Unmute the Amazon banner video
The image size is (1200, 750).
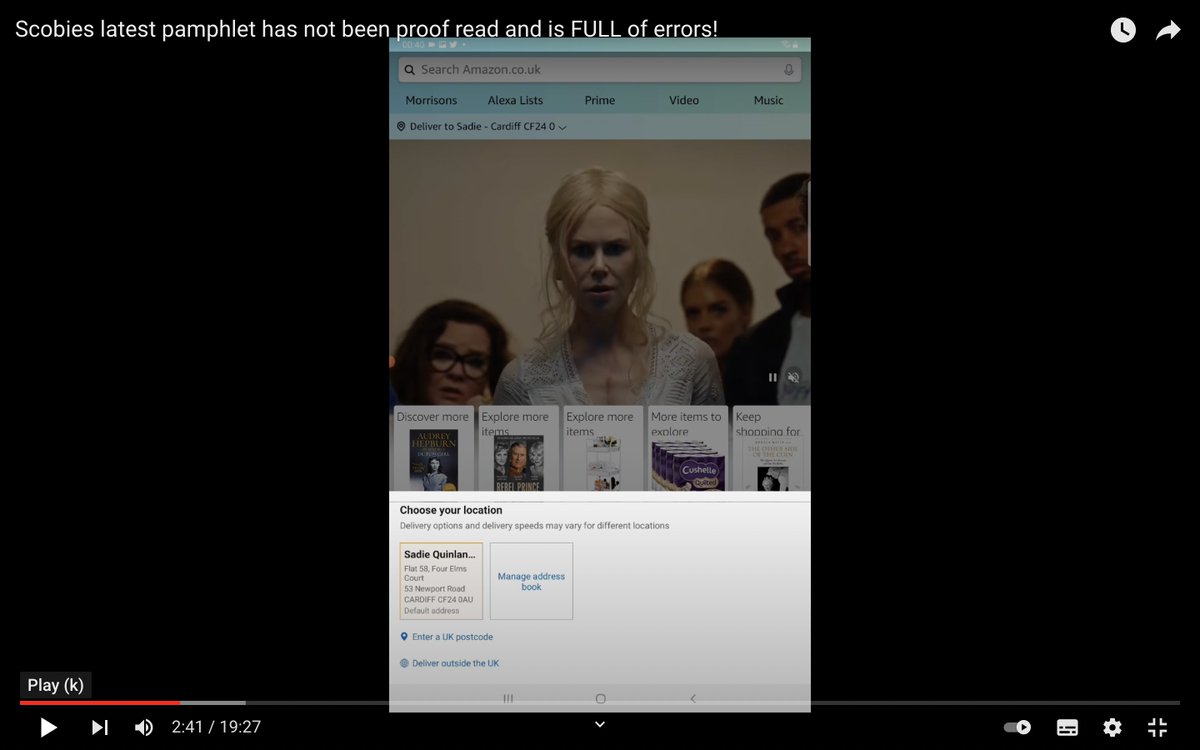click(793, 377)
